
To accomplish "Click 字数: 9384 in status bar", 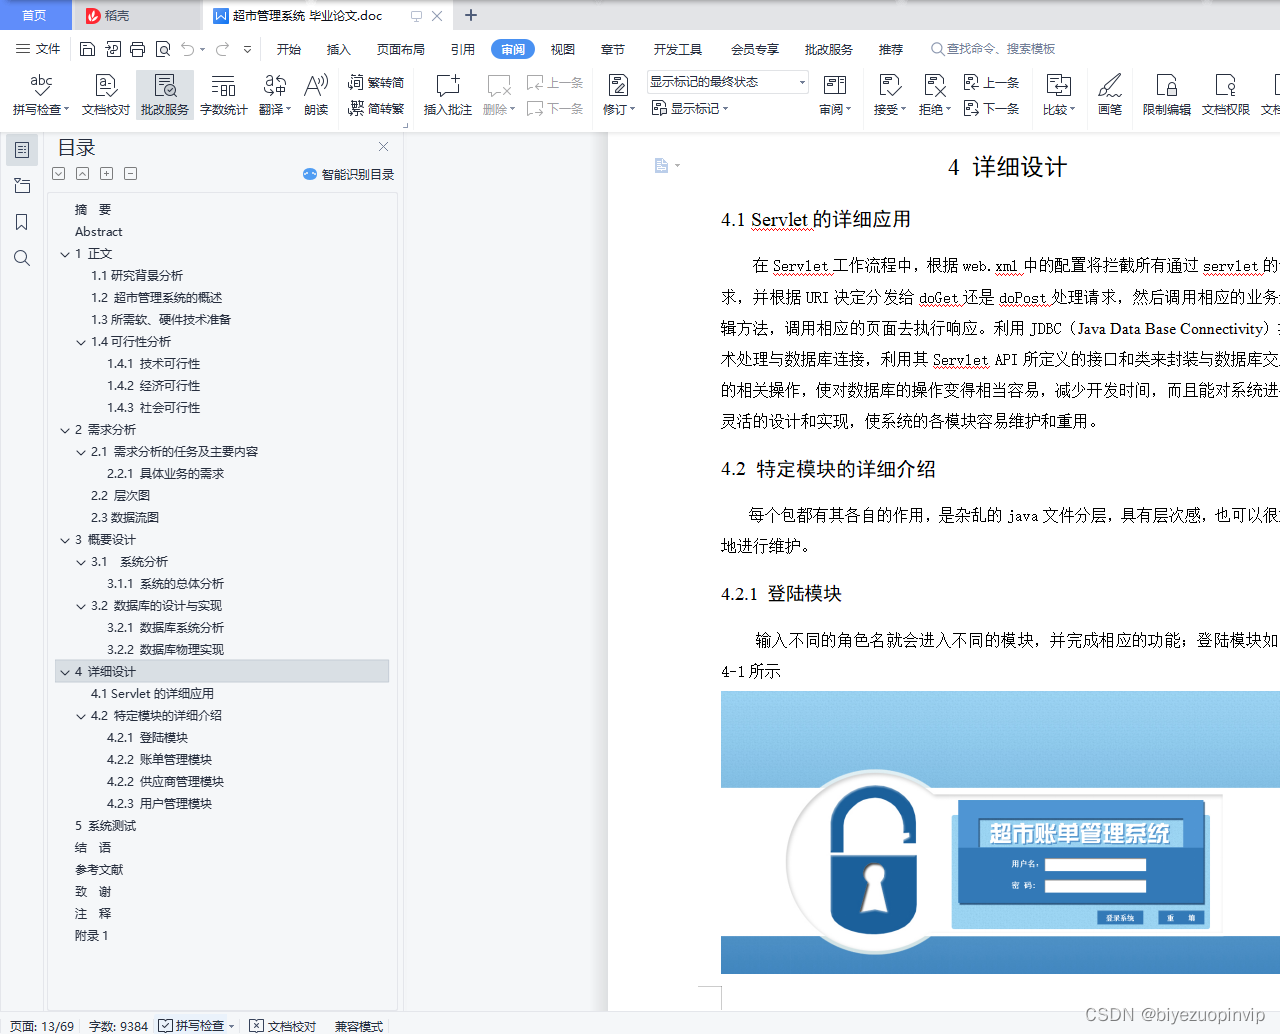I will coord(118,1026).
